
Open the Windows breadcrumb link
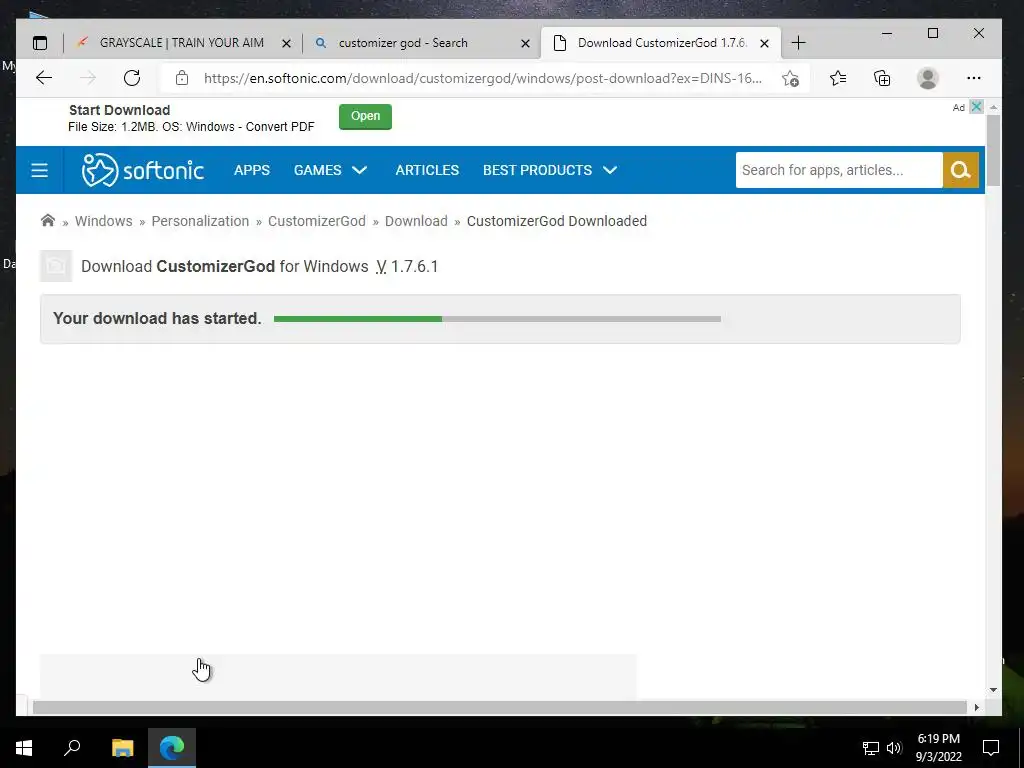point(103,221)
